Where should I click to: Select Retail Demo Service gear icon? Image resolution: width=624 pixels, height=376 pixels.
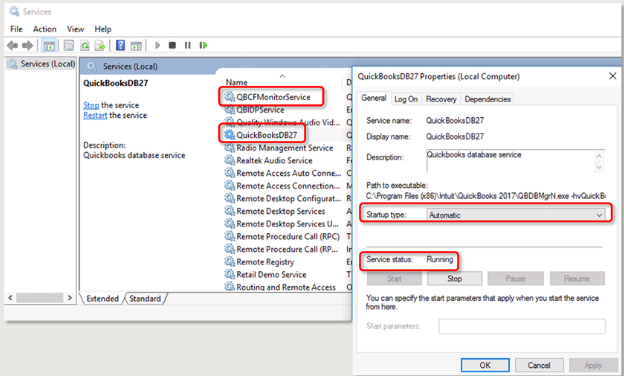click(x=230, y=275)
